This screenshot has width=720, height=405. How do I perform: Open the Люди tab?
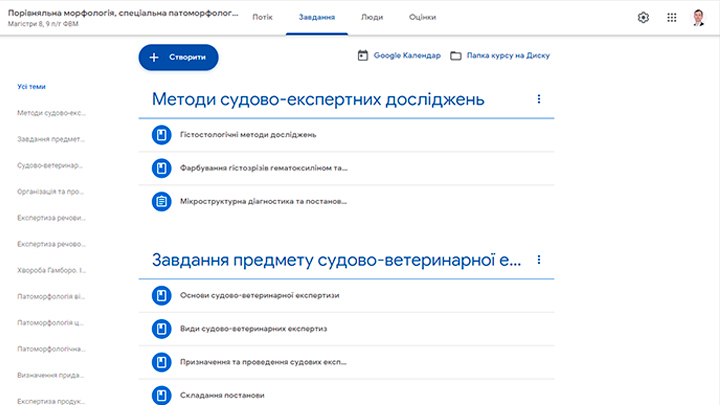click(372, 17)
